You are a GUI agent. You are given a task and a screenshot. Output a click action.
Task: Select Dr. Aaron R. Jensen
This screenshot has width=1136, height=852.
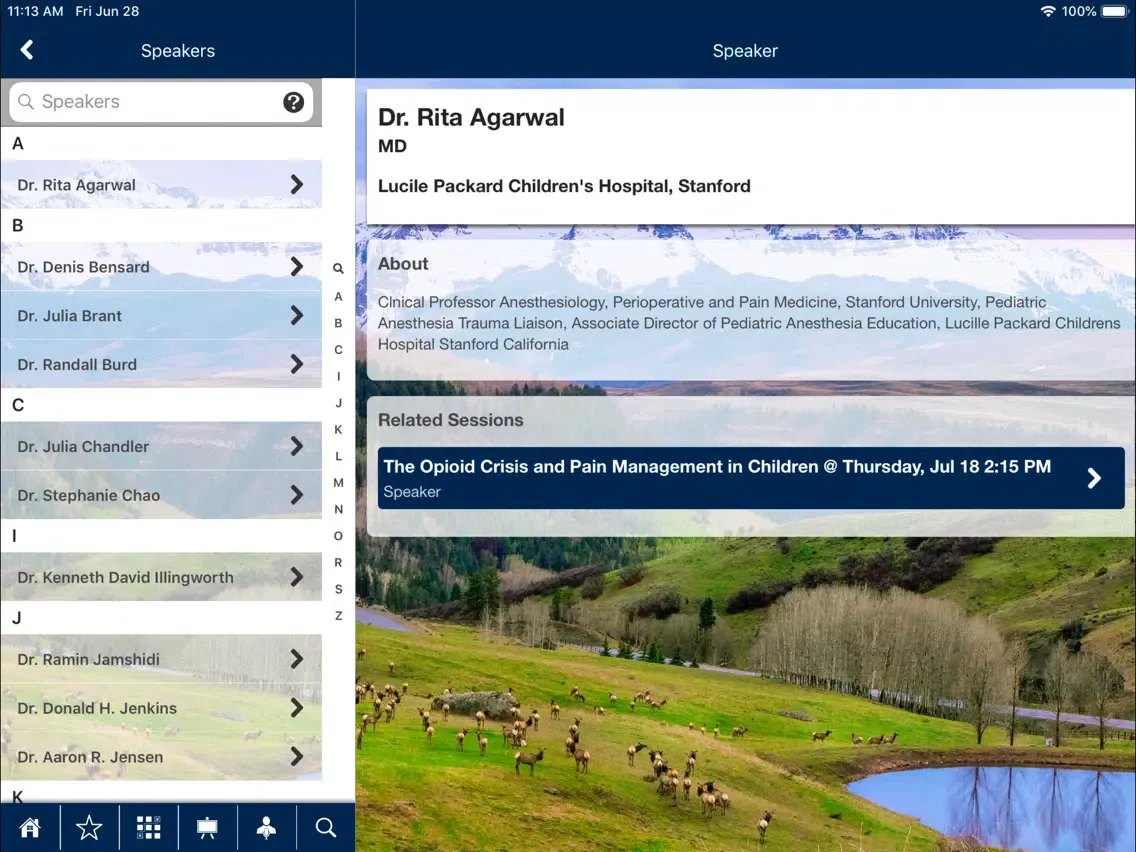tap(162, 756)
